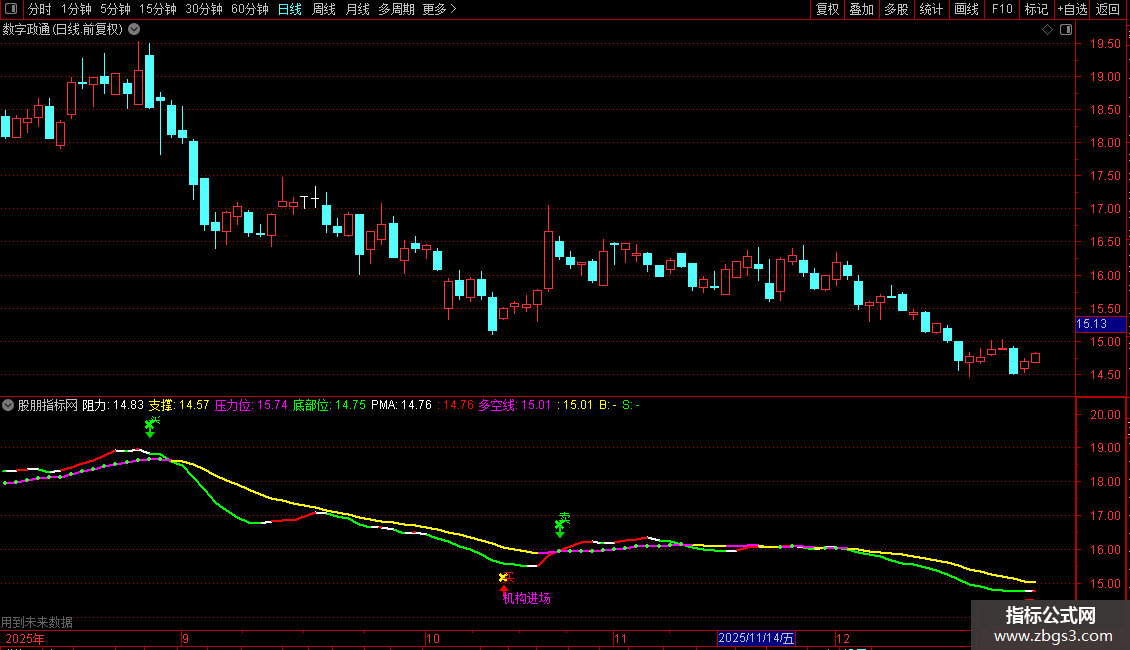Viewport: 1130px width, 650px height.
Task: Click month 12 on the time axis
Action: (842, 638)
